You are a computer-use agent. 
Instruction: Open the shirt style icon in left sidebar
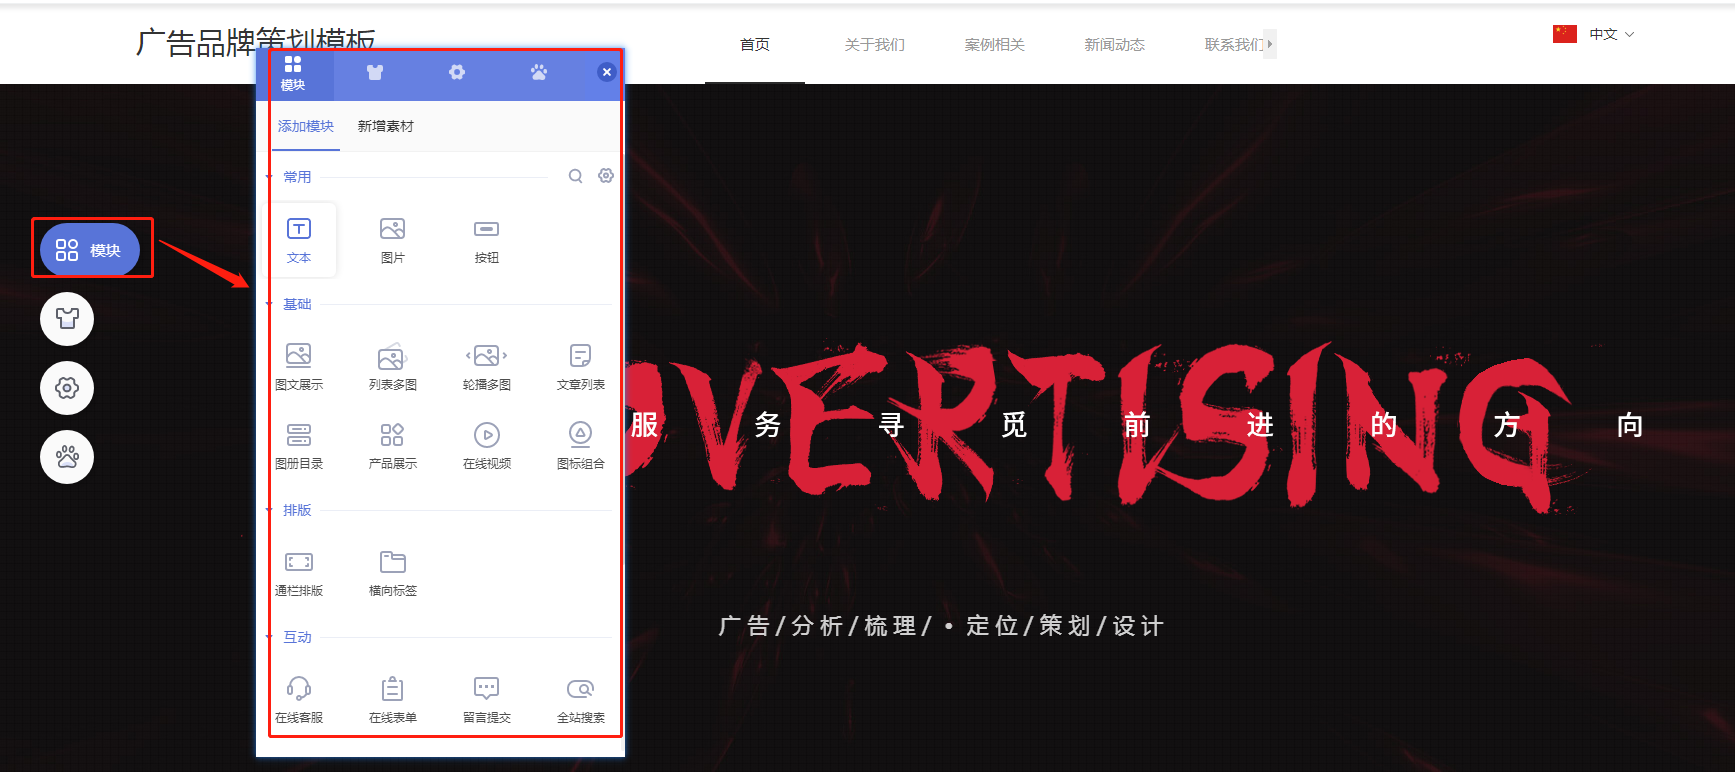coord(67,319)
